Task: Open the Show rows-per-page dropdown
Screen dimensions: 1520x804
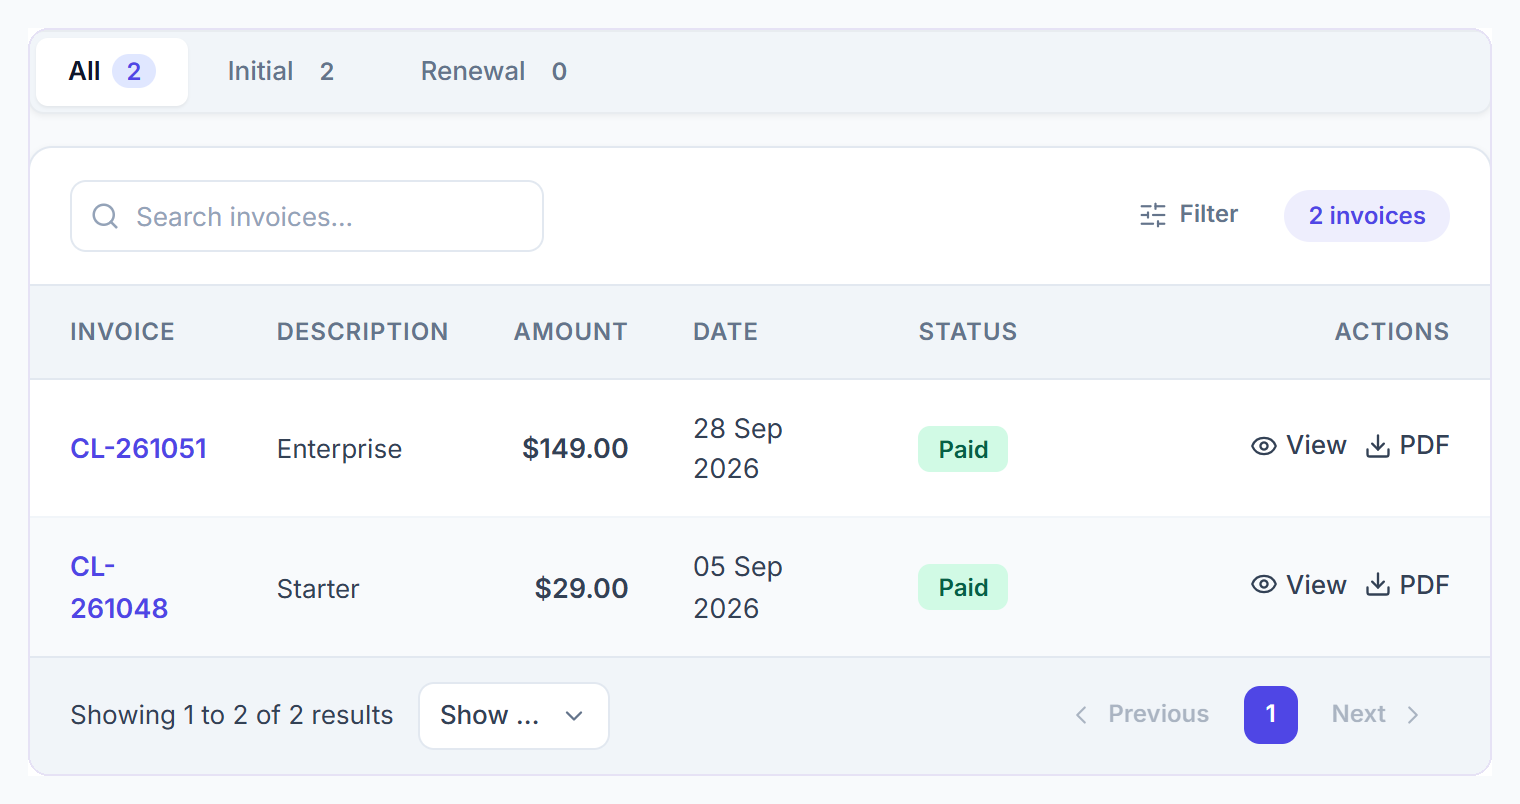Action: [514, 716]
